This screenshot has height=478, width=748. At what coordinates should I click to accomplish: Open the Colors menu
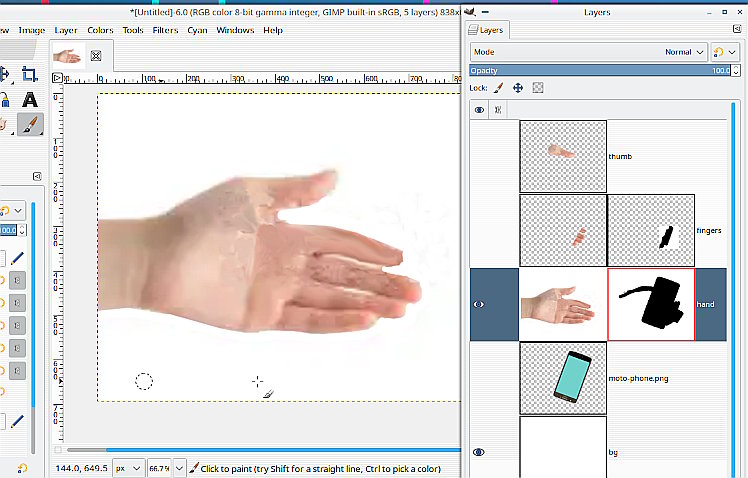(x=100, y=30)
